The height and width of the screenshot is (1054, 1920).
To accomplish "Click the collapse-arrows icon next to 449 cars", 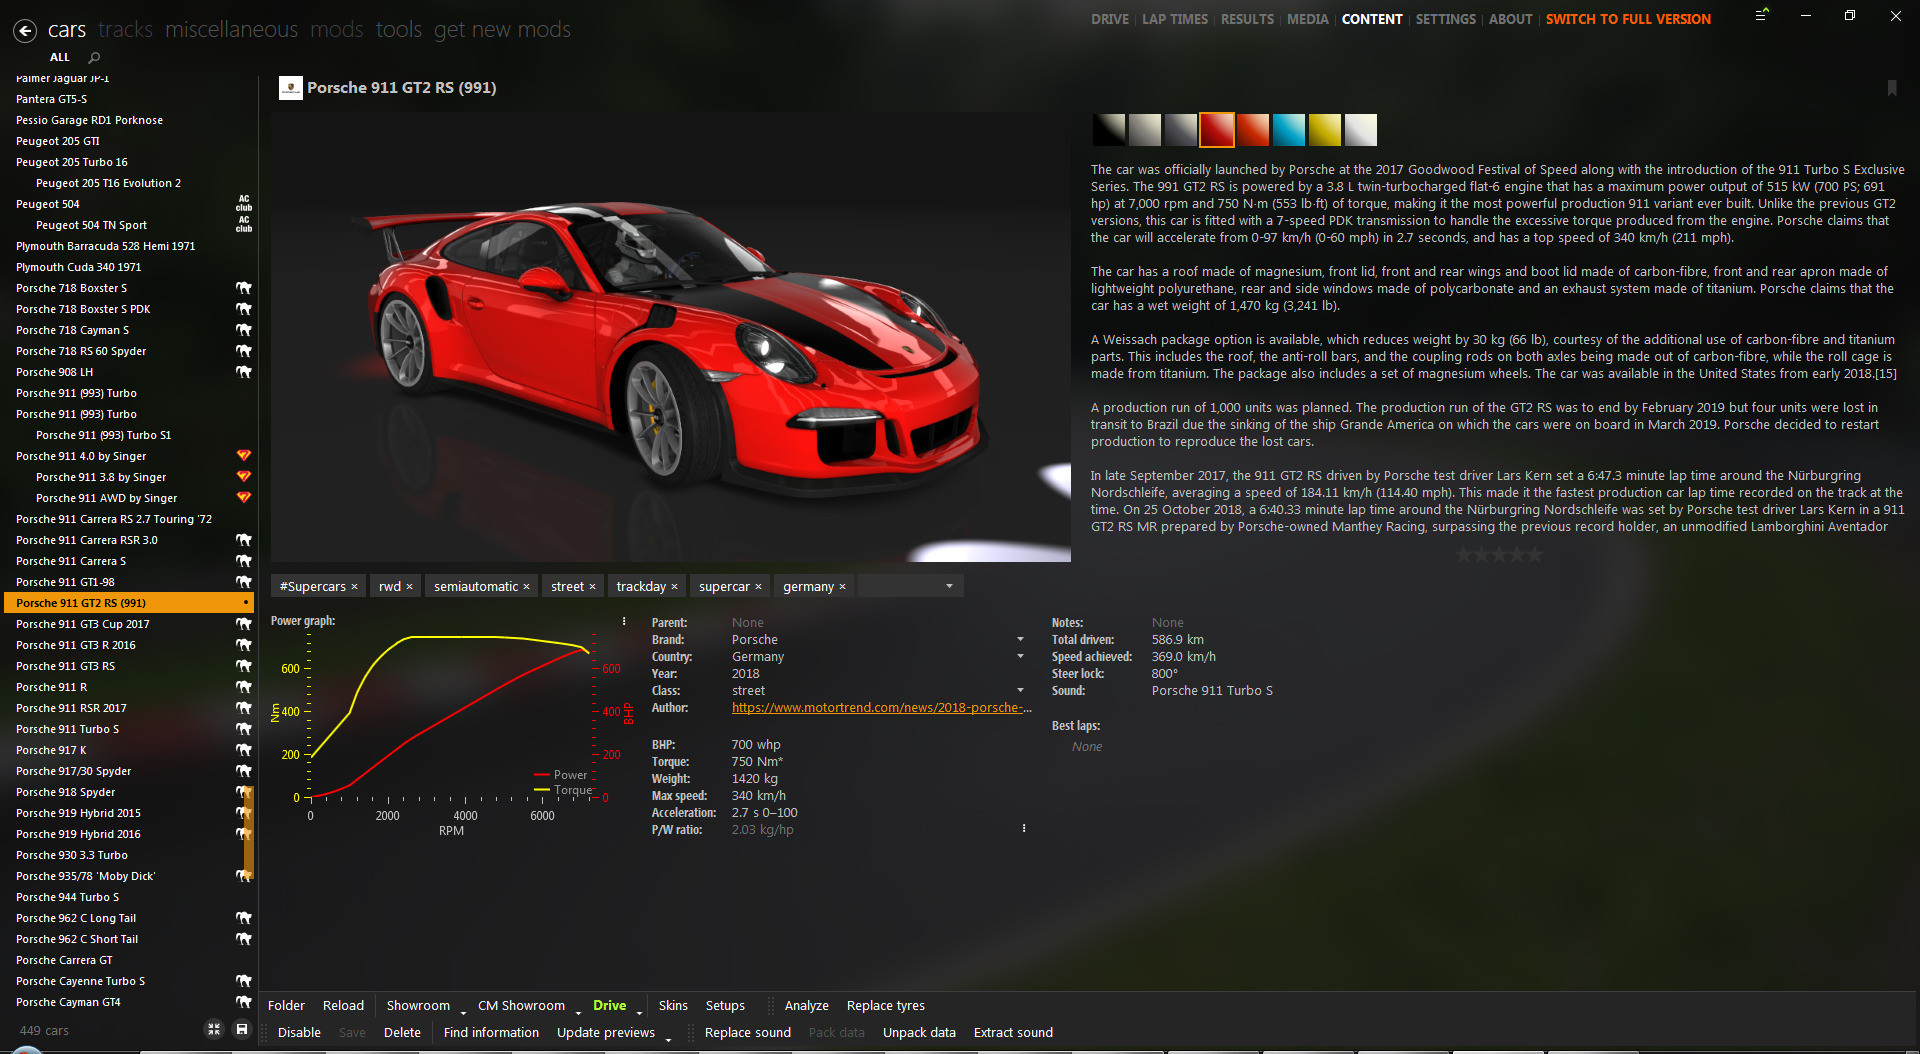I will pos(213,1029).
